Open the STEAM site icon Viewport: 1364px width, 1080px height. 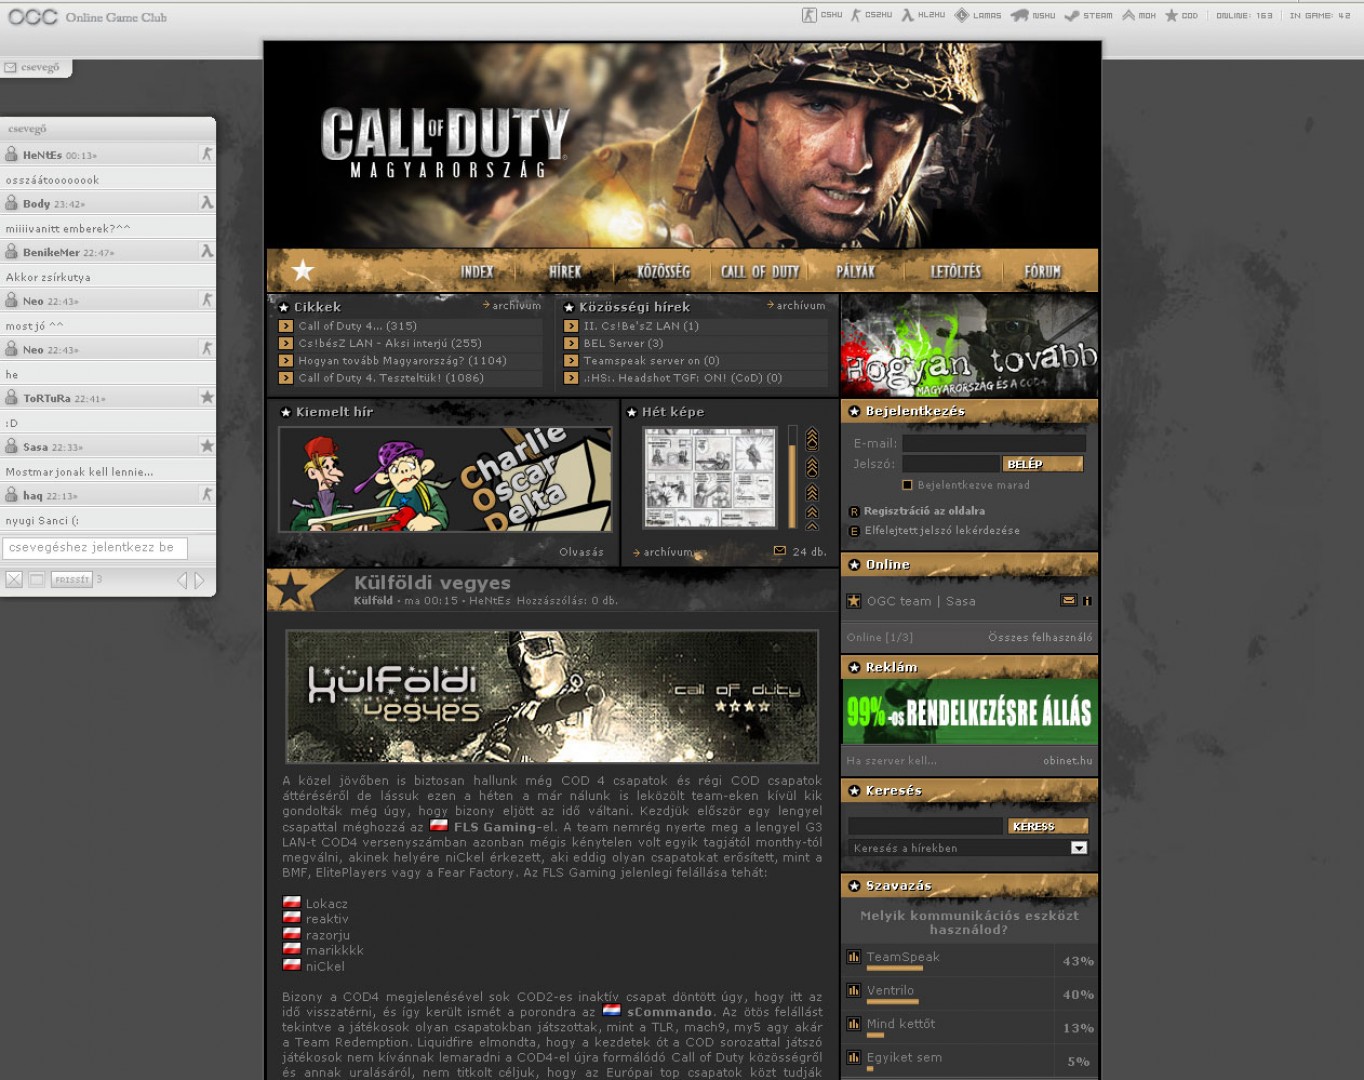coord(1072,15)
